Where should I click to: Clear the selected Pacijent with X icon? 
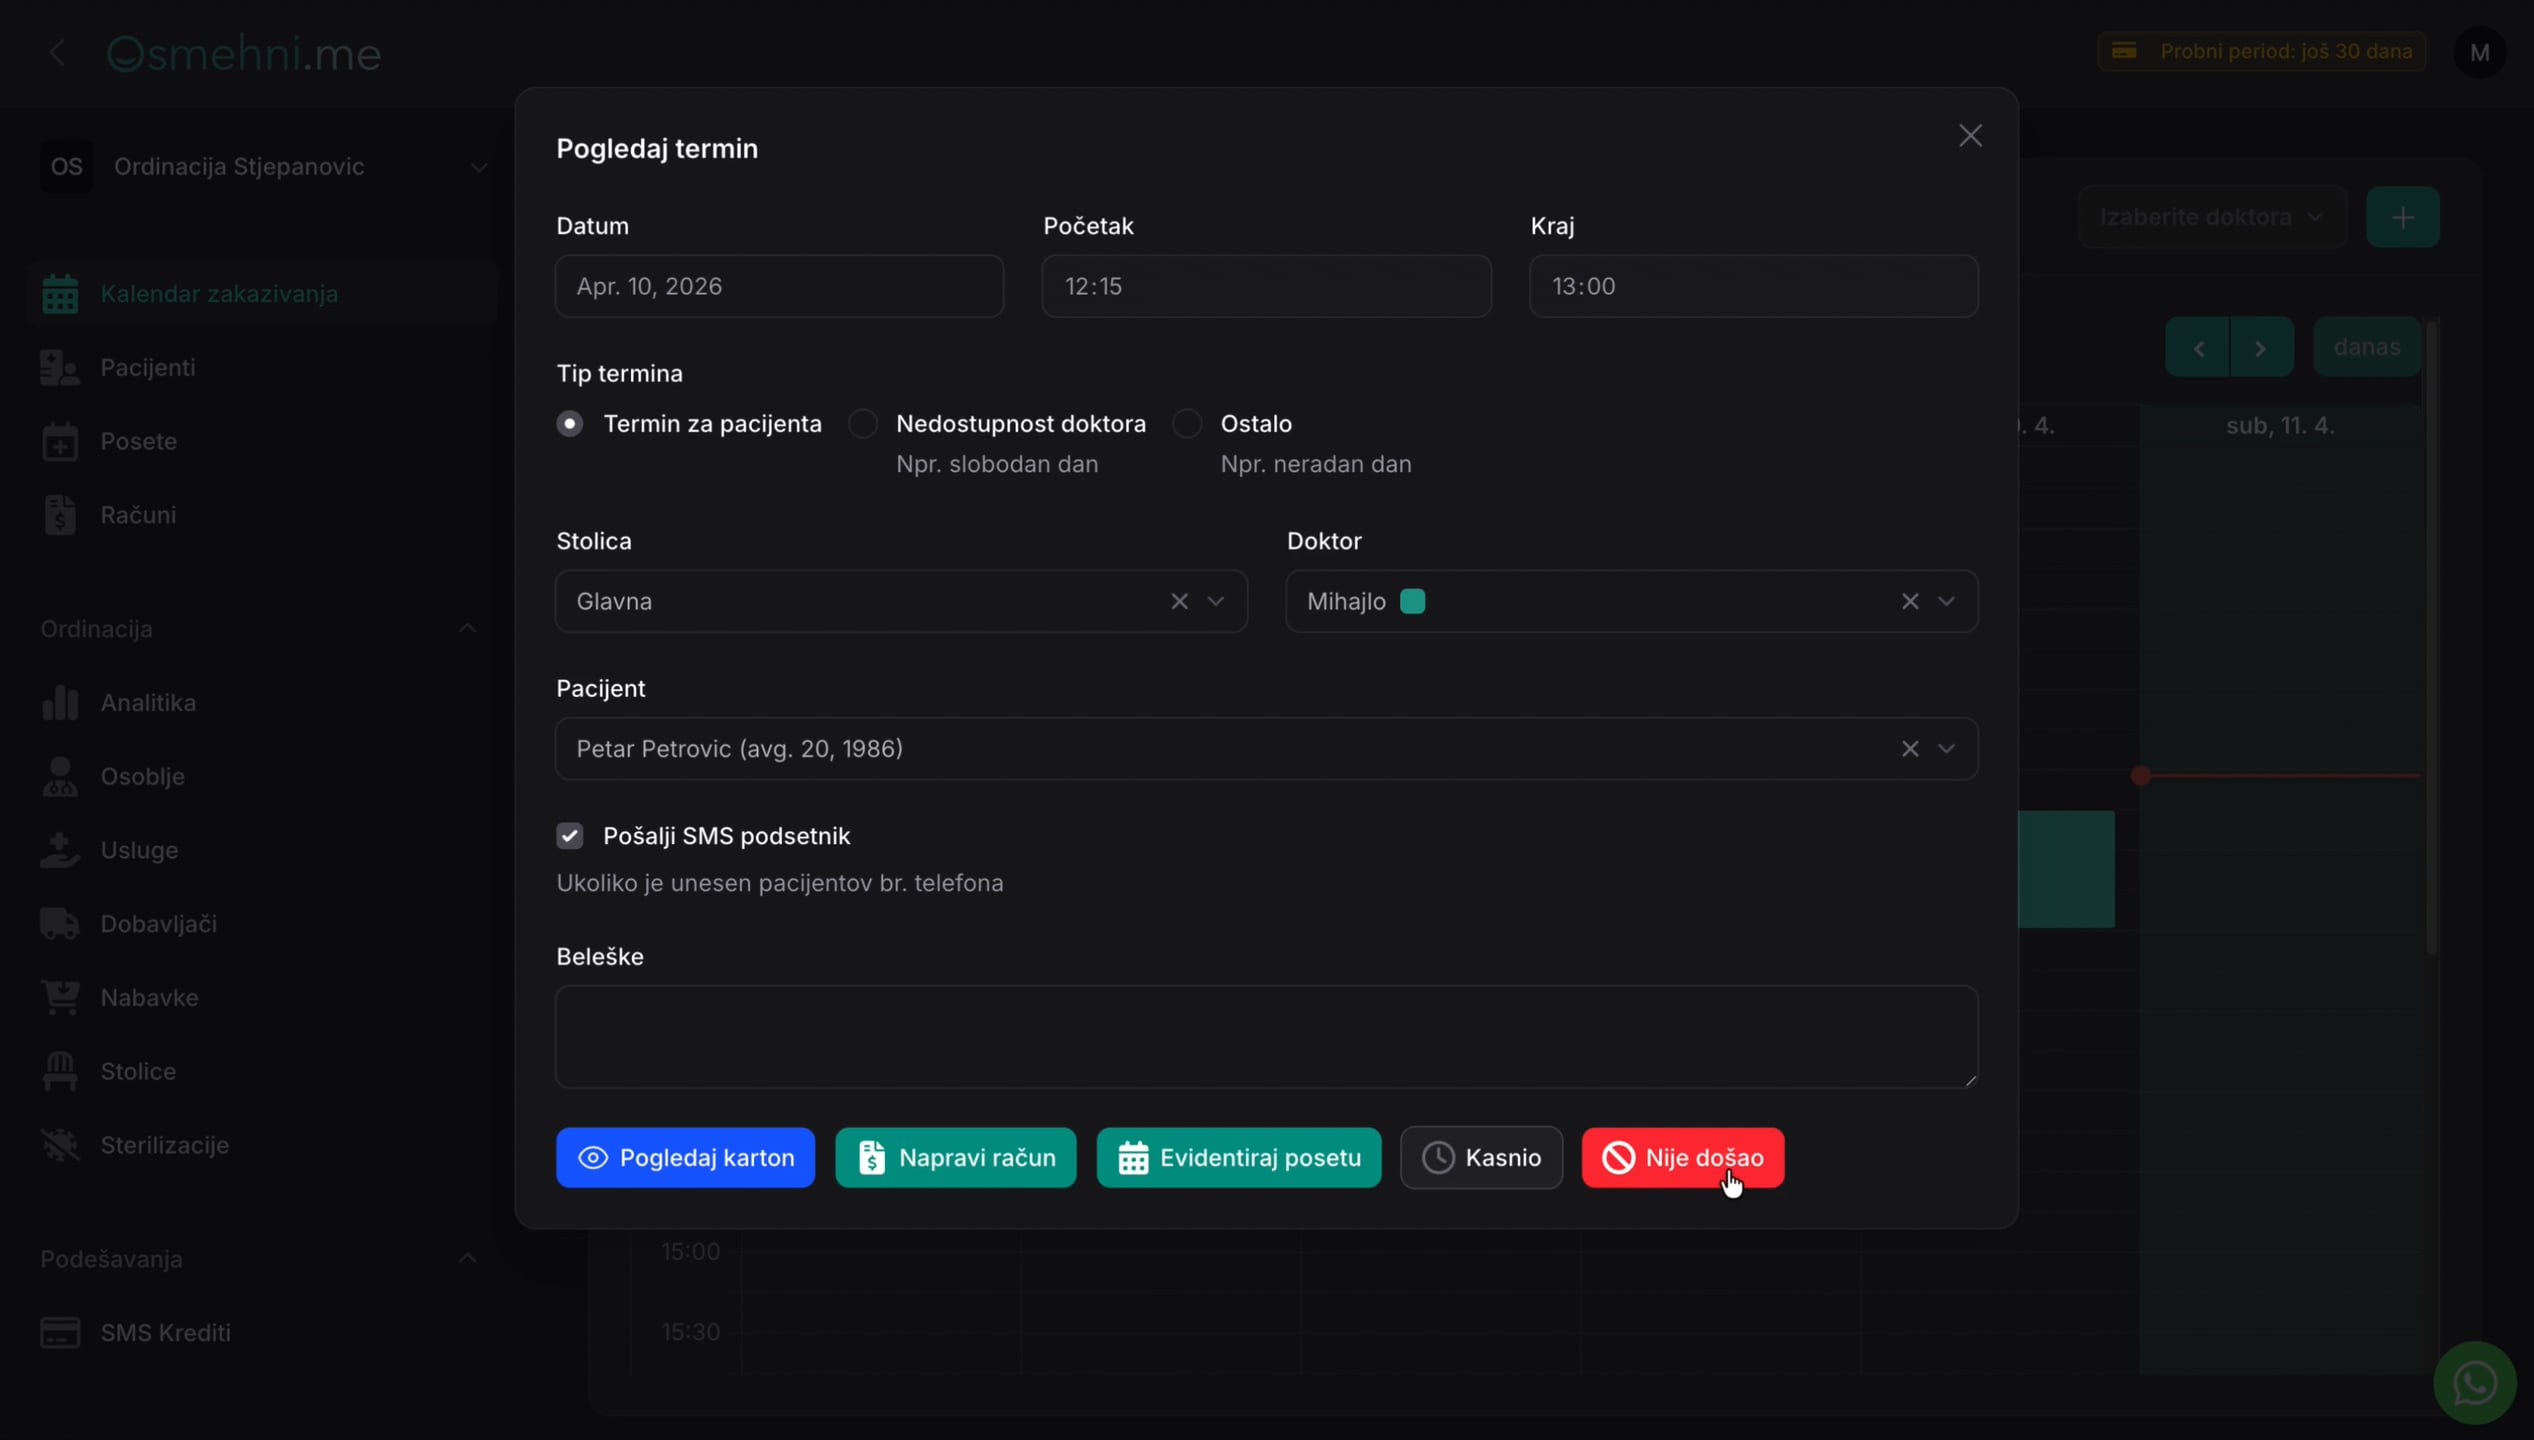point(1909,748)
